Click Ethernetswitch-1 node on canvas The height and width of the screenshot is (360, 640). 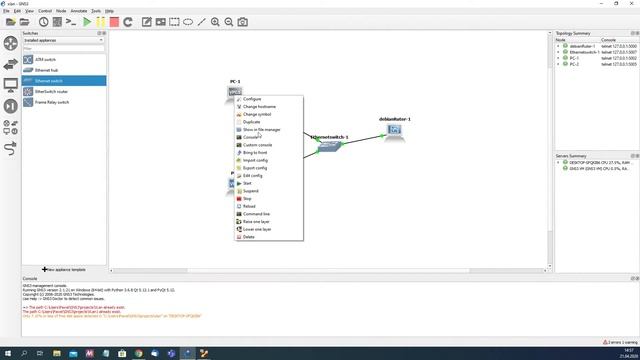coord(329,147)
